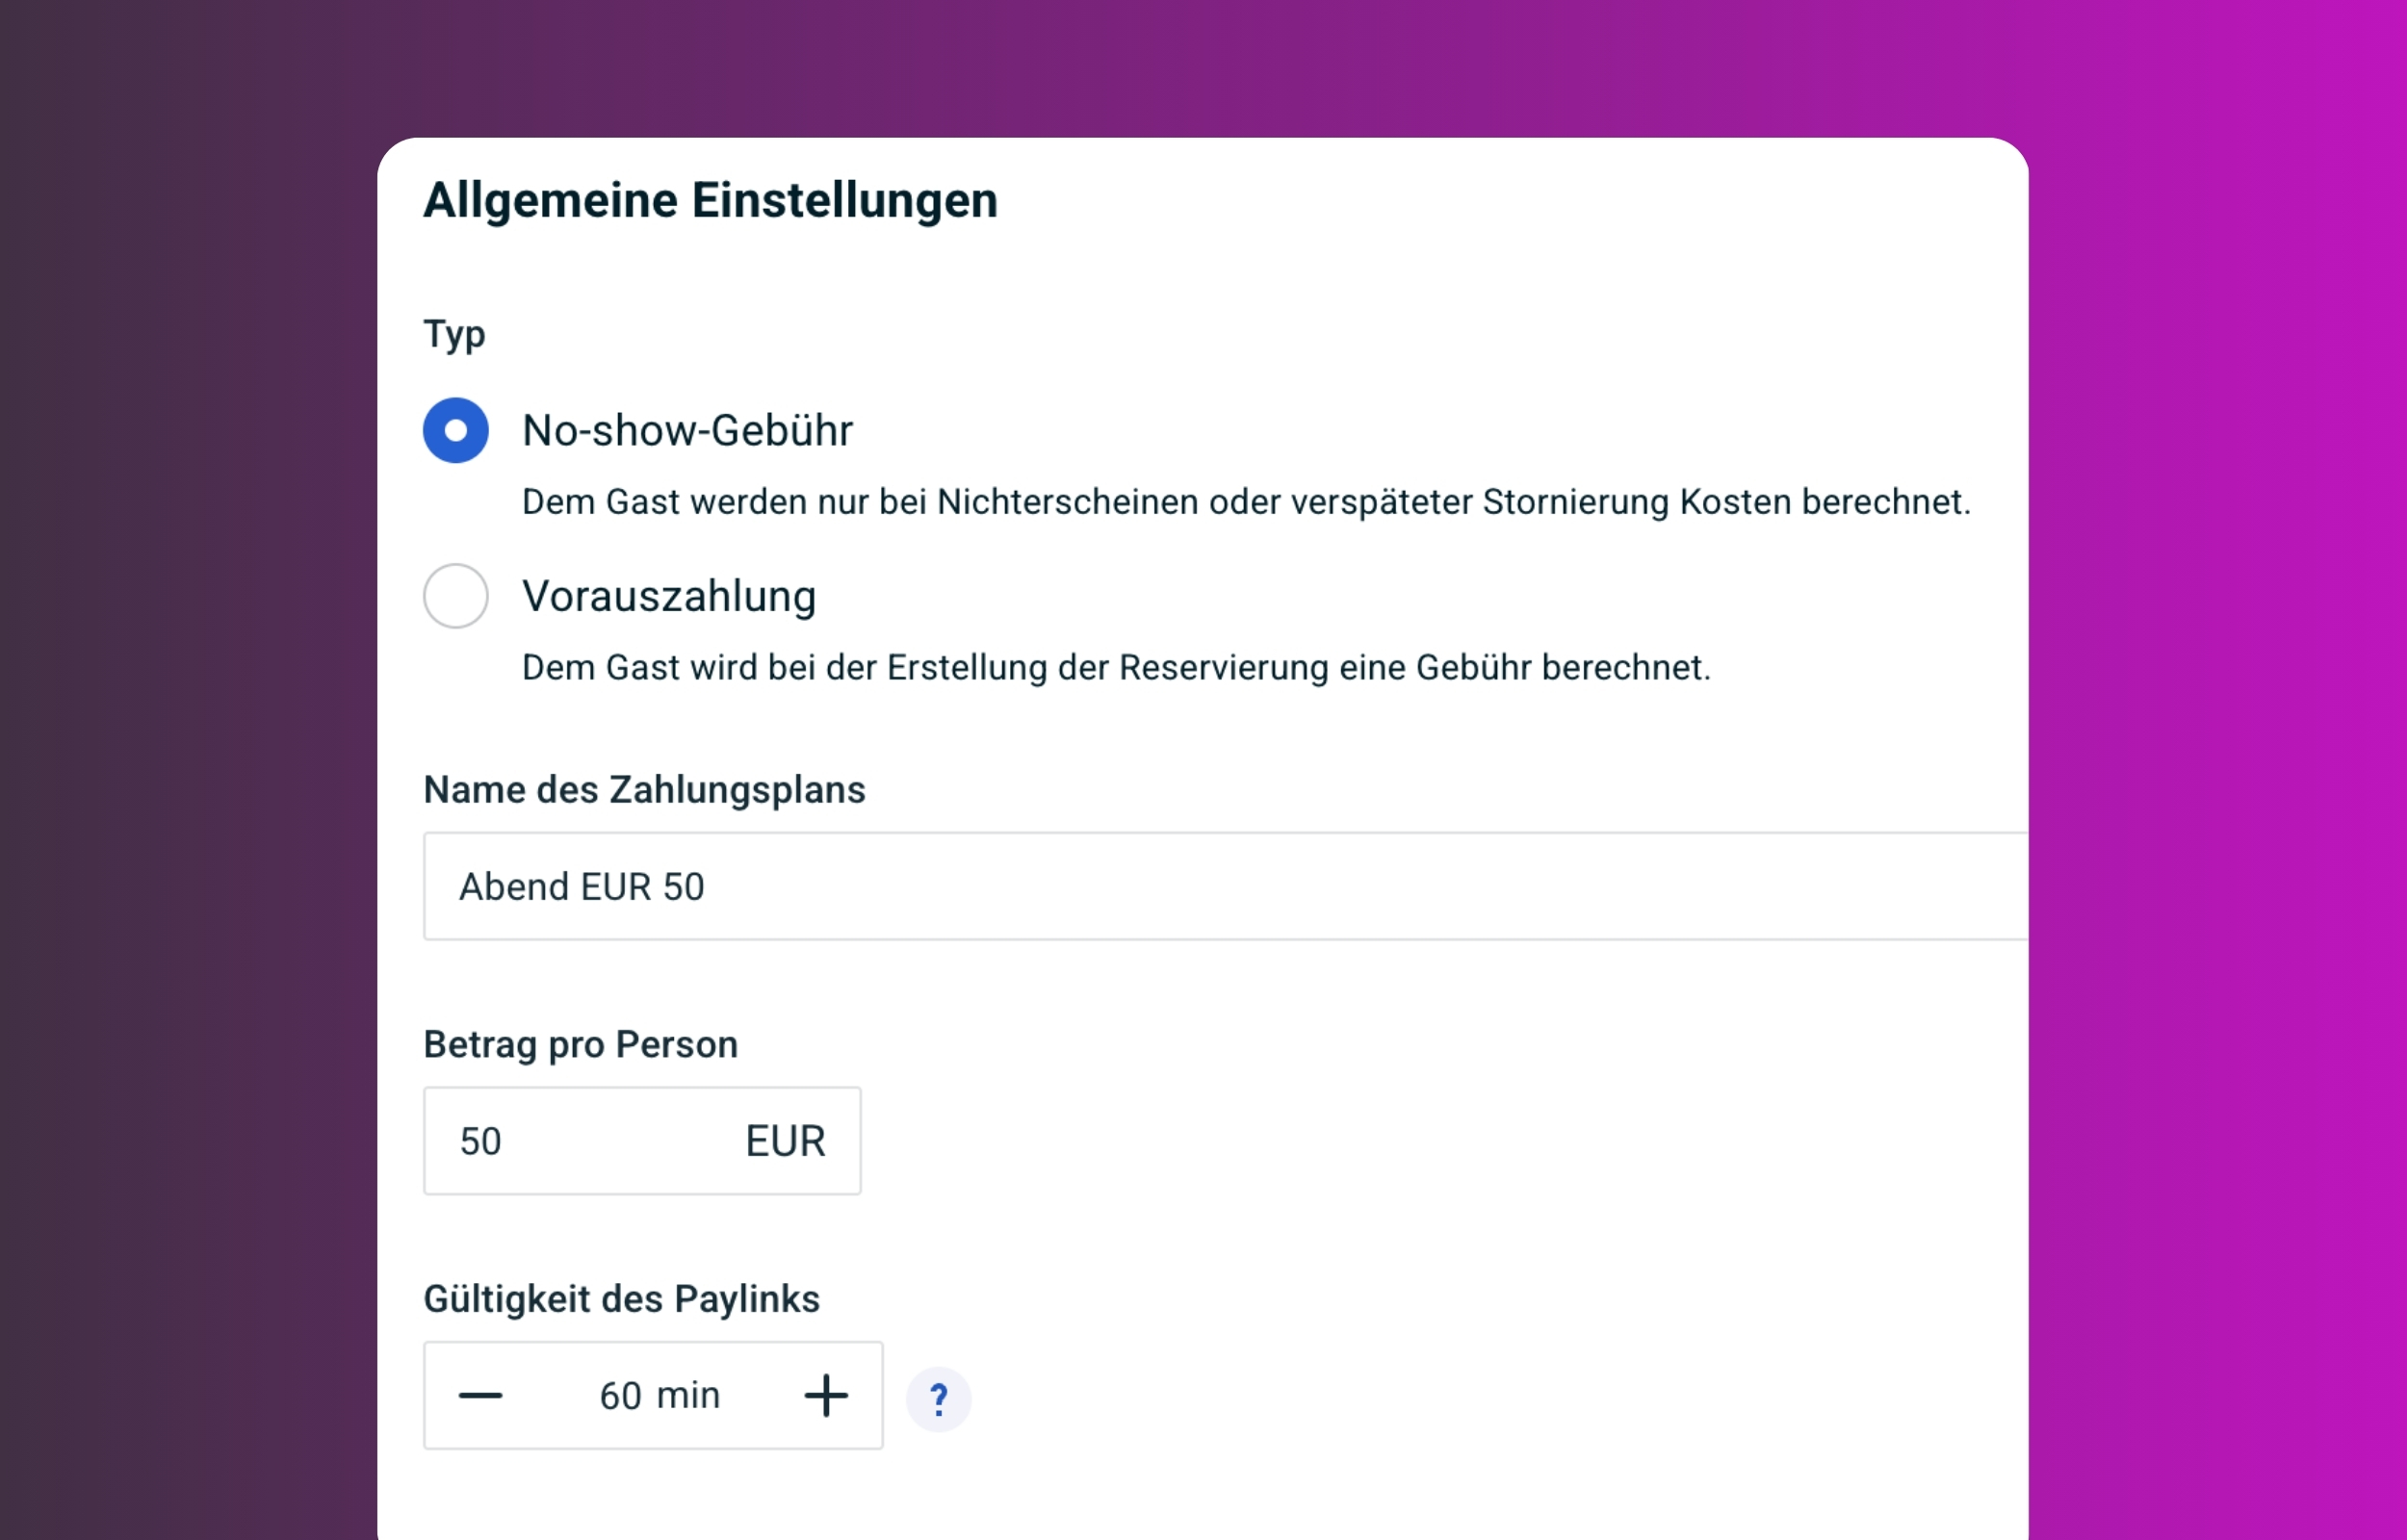The image size is (2407, 1540).
Task: Decrease Paylink validity with the minus icon
Action: [x=480, y=1395]
